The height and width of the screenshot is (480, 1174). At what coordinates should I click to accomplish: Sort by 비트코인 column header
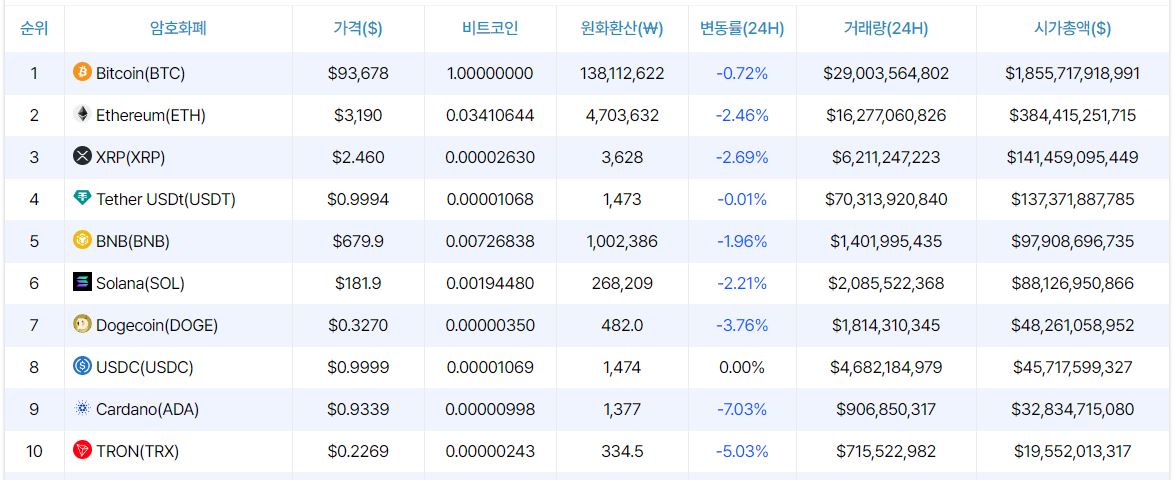point(490,29)
